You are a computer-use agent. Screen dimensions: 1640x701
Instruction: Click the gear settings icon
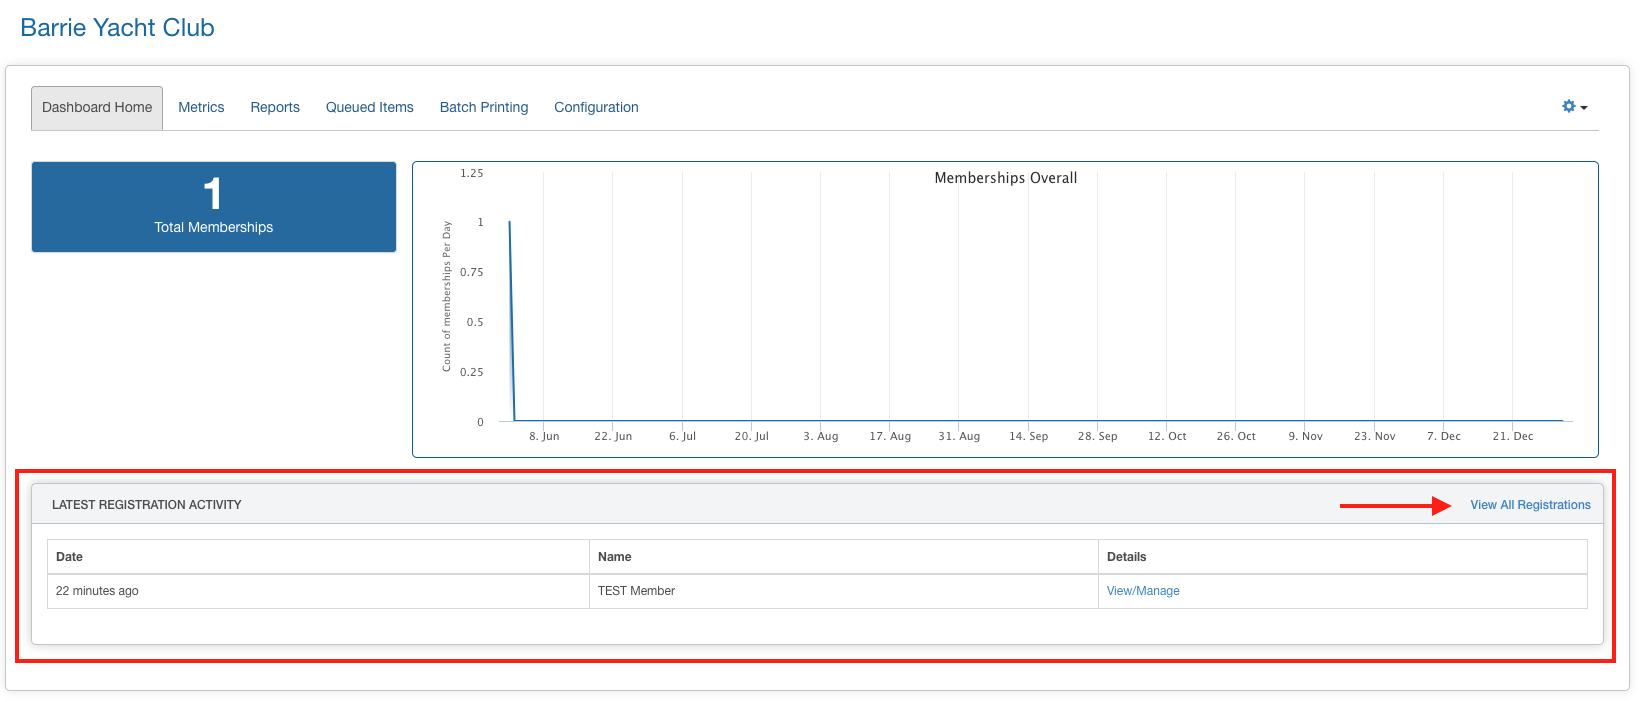[x=1568, y=106]
